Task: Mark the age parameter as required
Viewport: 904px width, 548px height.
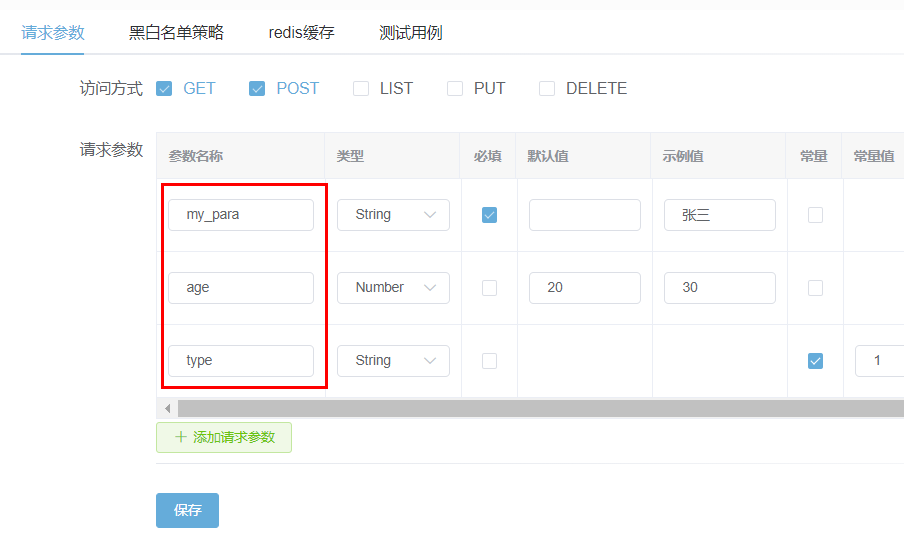Action: (489, 288)
